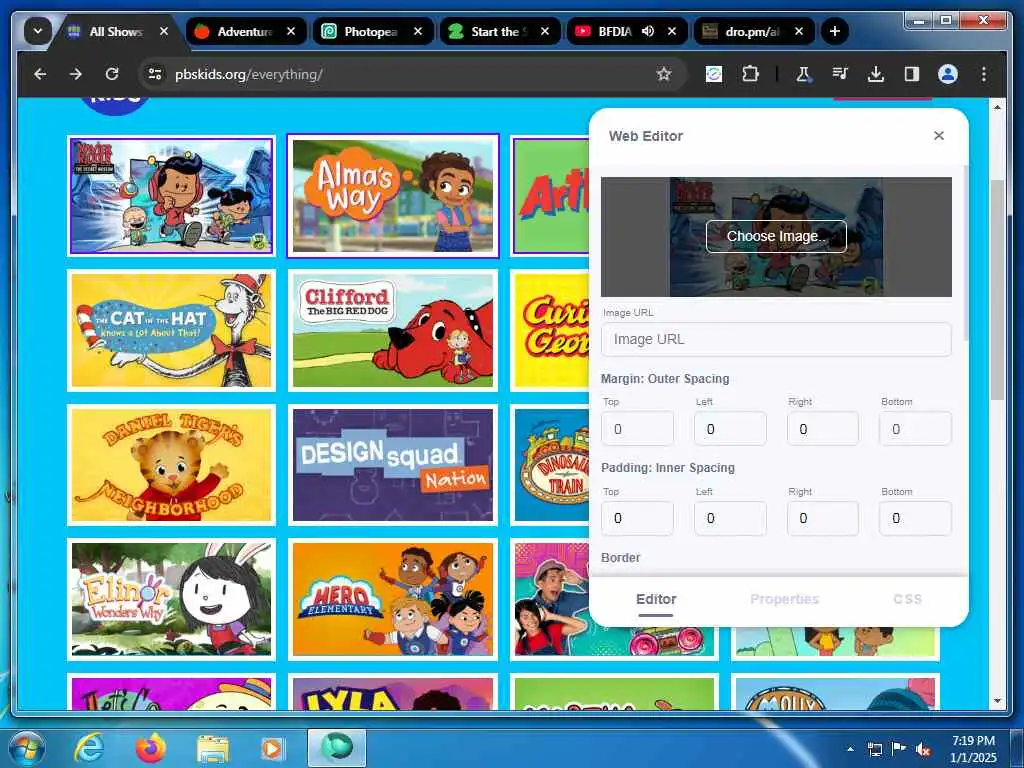Click the Margin Right field
The image size is (1024, 768).
(823, 429)
